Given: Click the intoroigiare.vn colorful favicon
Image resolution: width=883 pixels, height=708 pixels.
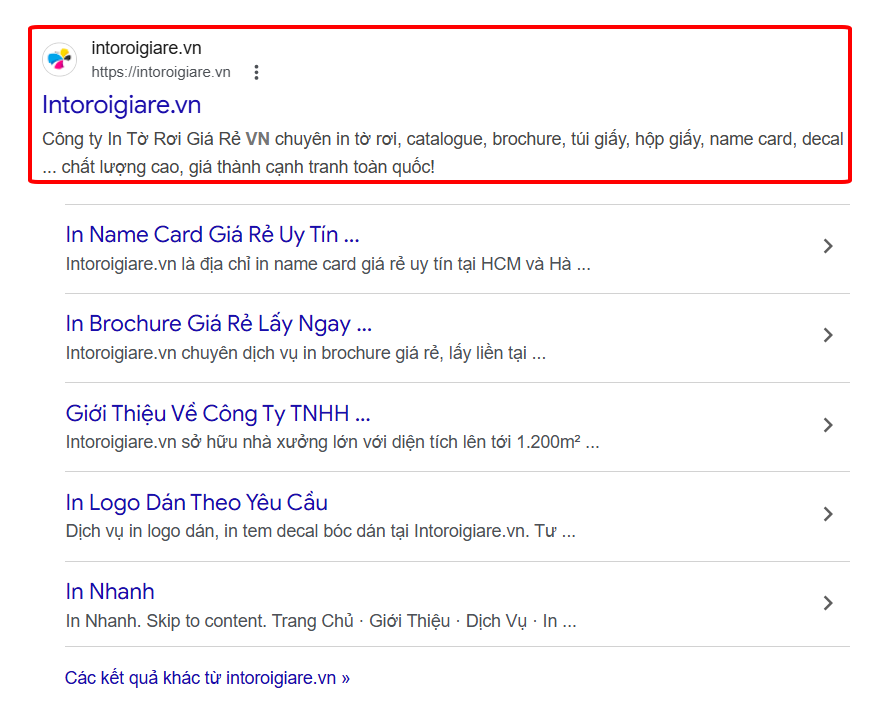Looking at the screenshot, I should [60, 59].
